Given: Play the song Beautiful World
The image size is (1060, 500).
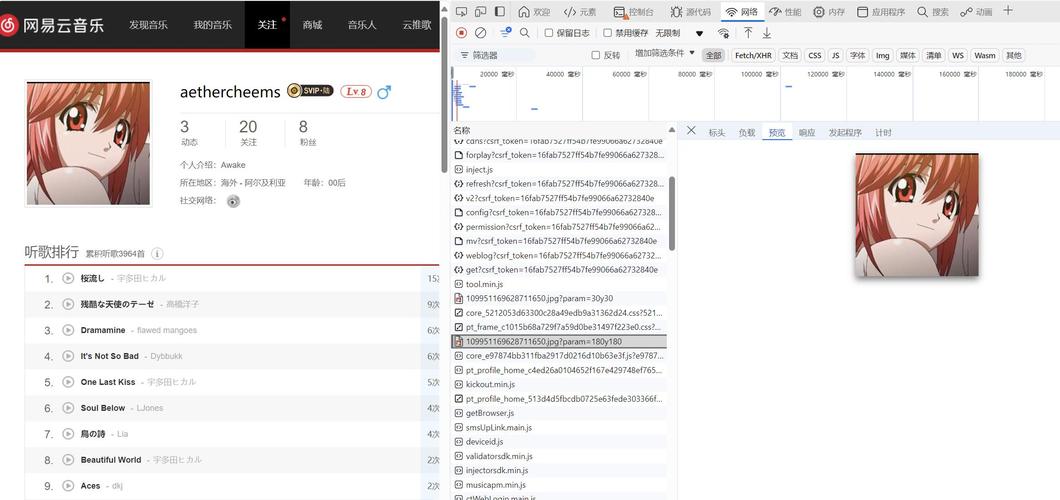Looking at the screenshot, I should tap(68, 459).
